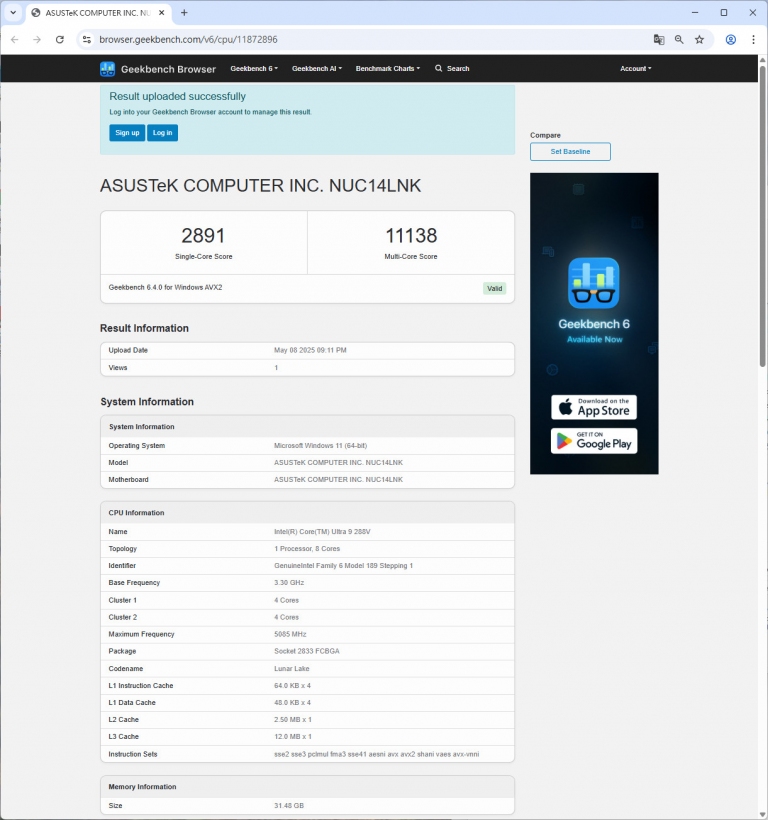This screenshot has height=820, width=768.
Task: Open site information icon in address bar
Action: tap(87, 40)
